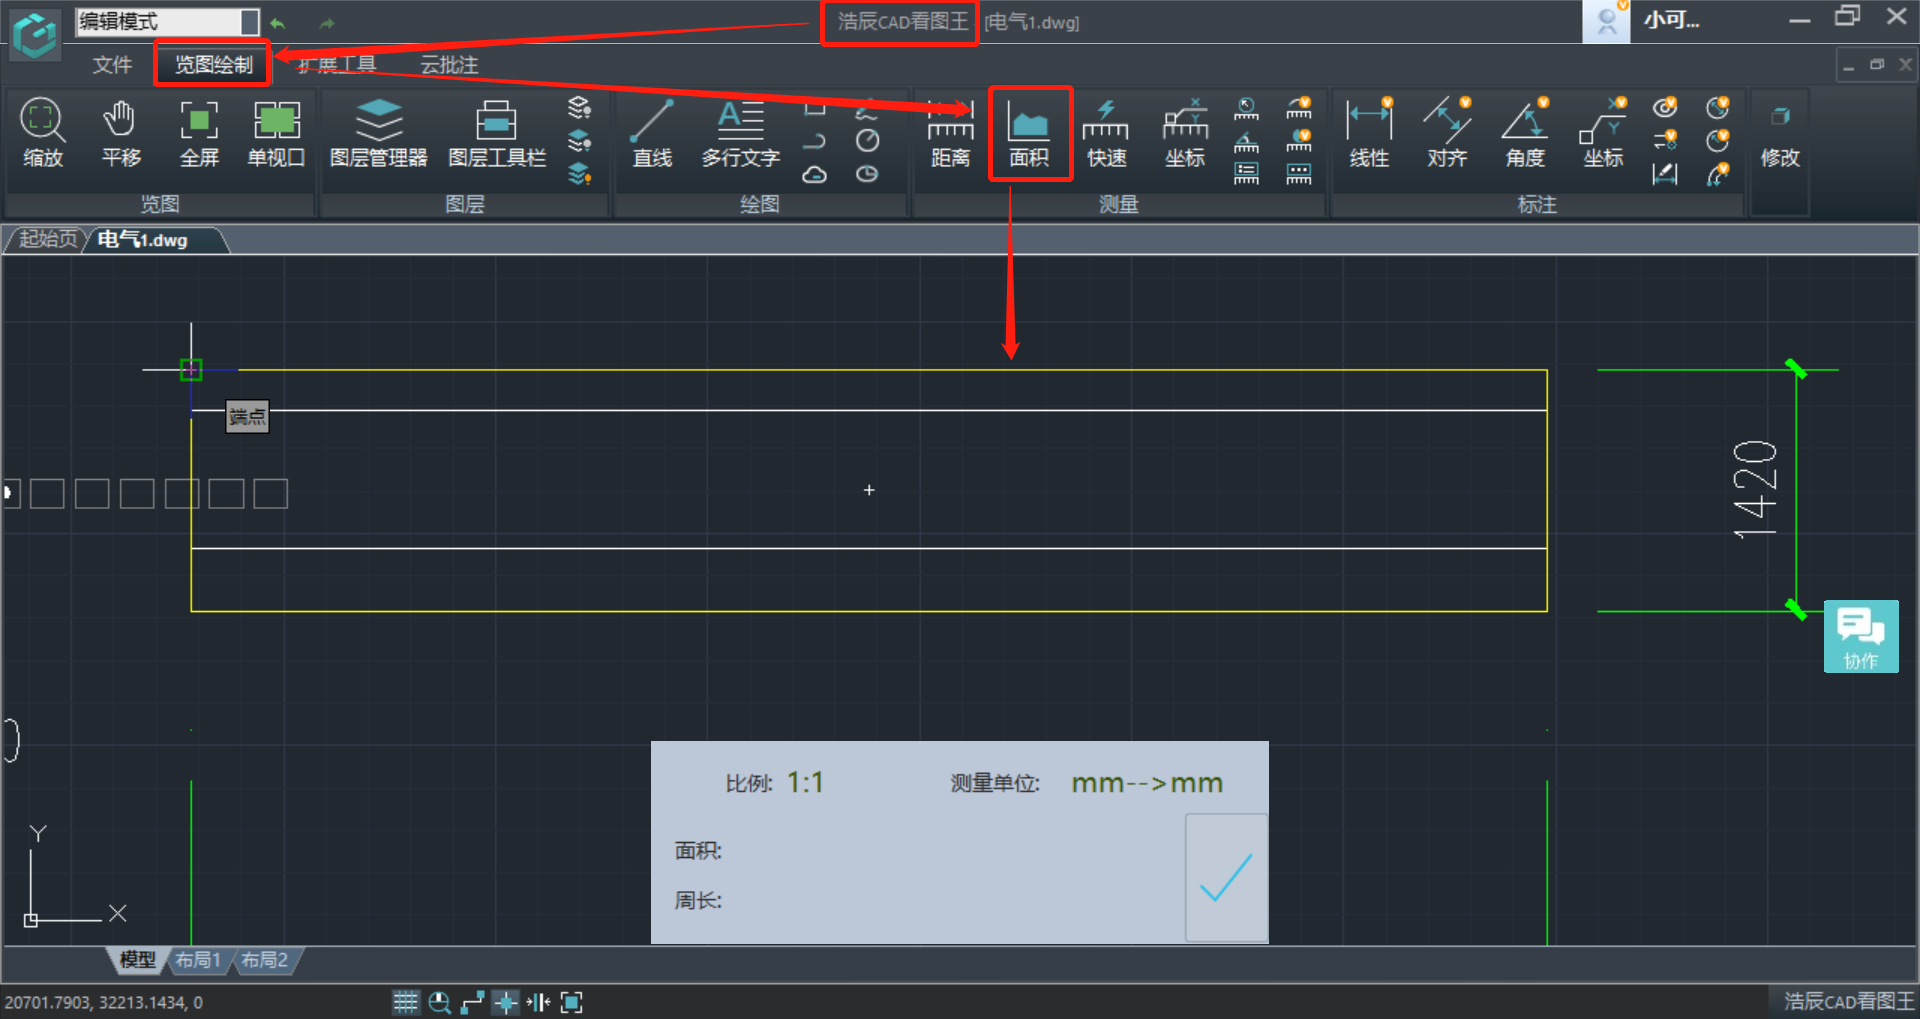The height and width of the screenshot is (1019, 1920).
Task: Switch to the 起始页 document tab
Action: coord(47,239)
